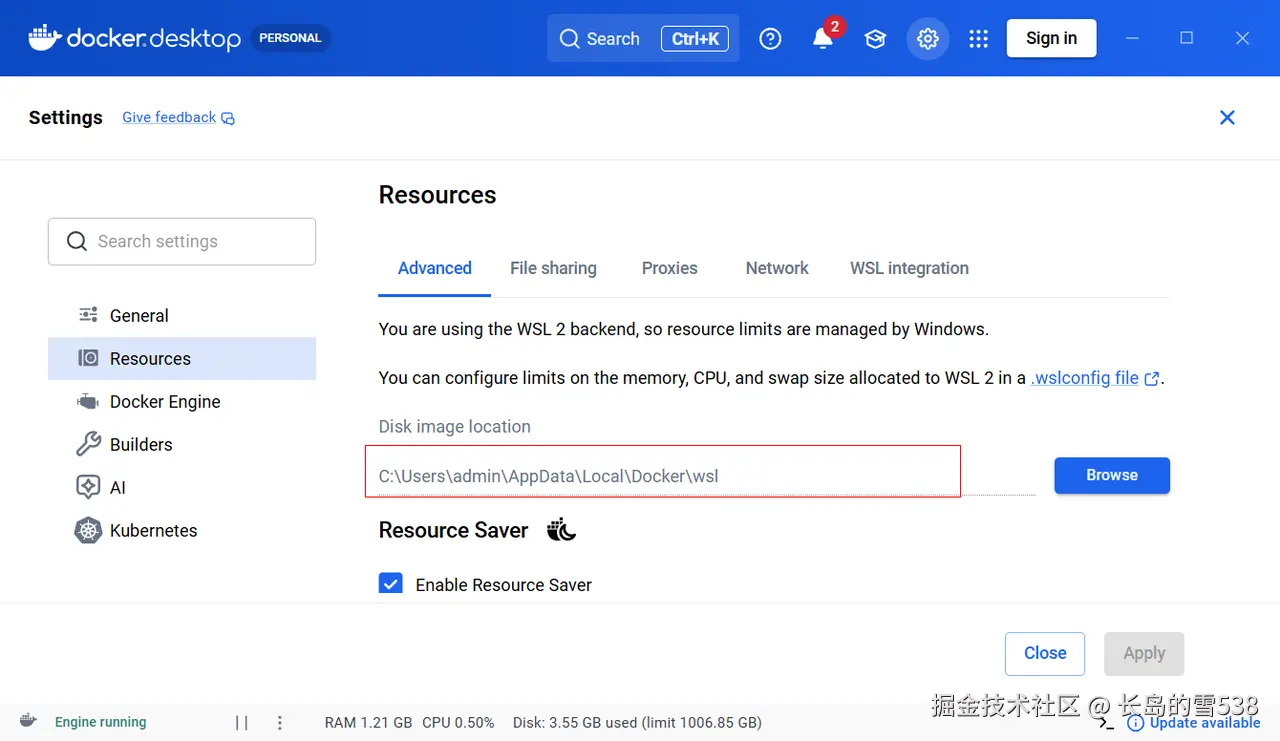Click the Browse button
1280x741 pixels.
pos(1112,475)
